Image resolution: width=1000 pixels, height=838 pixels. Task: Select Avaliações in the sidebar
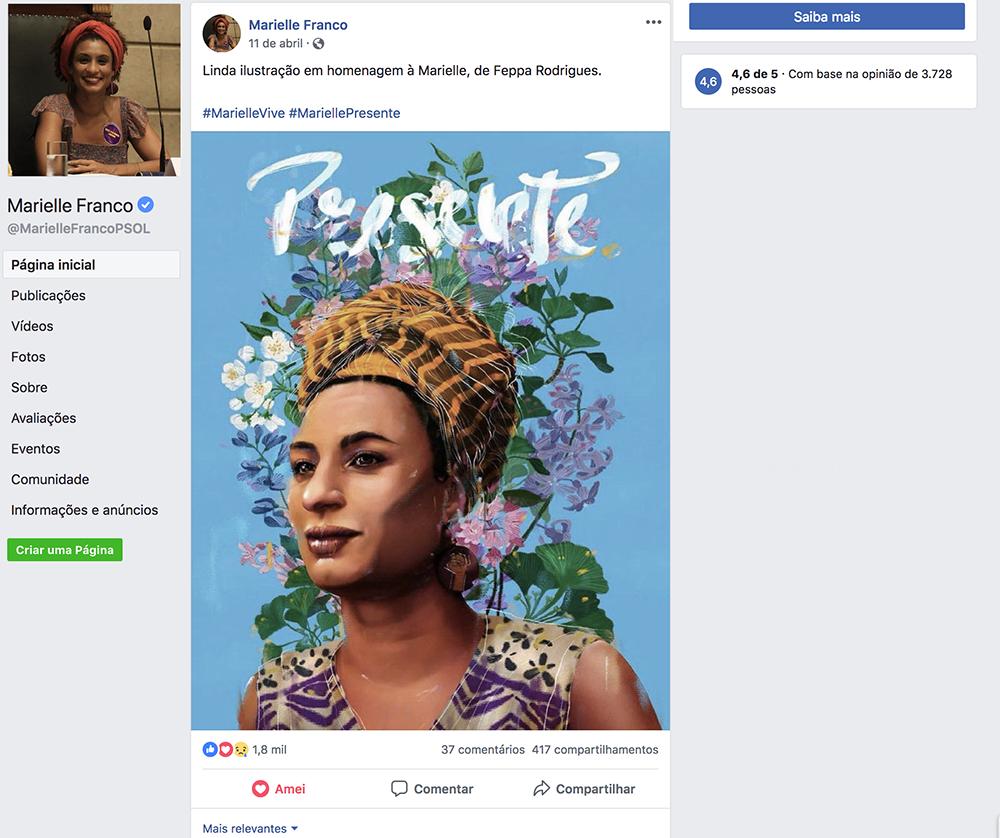point(43,418)
